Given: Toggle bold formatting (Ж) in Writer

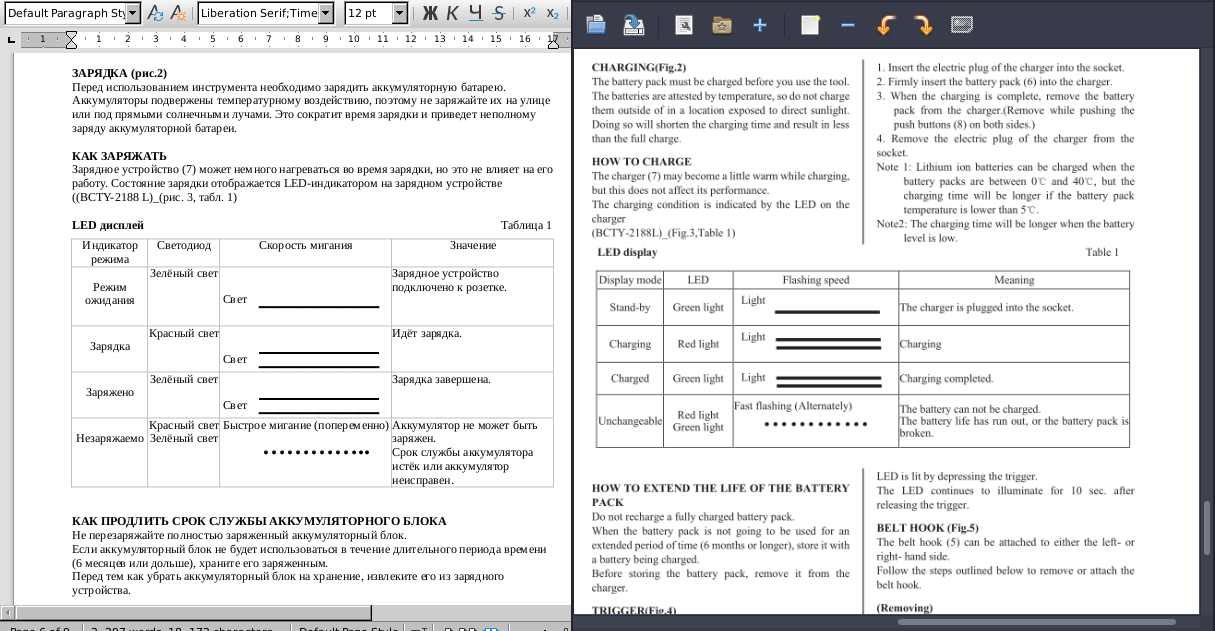Looking at the screenshot, I should (x=431, y=14).
